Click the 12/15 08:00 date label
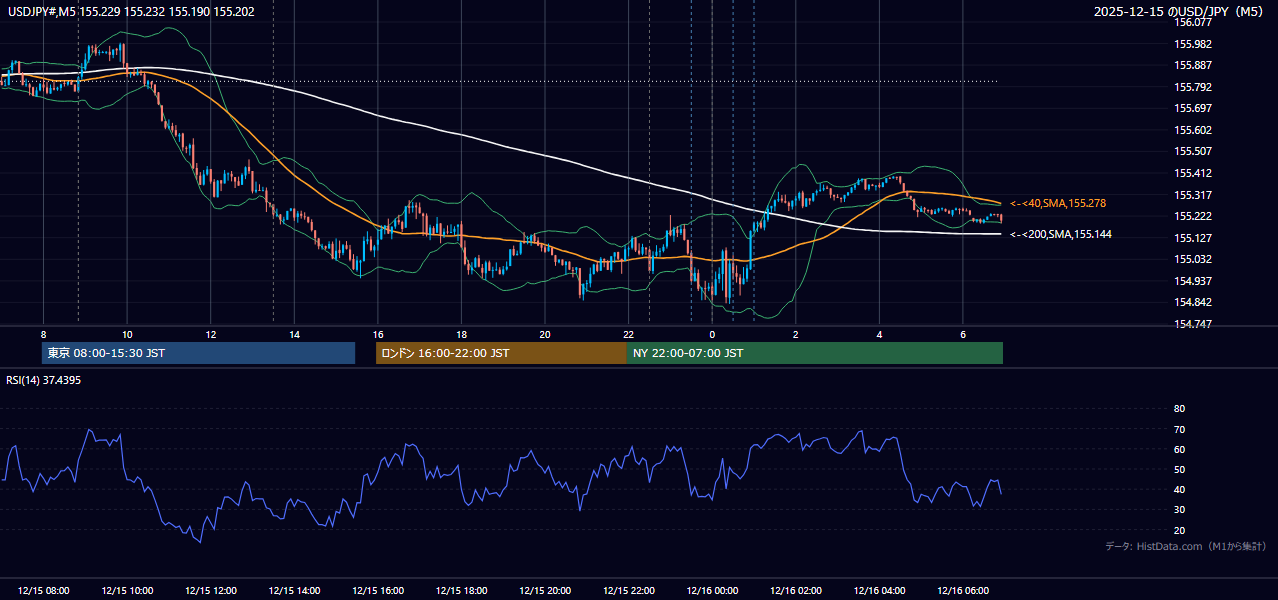 (x=43, y=591)
